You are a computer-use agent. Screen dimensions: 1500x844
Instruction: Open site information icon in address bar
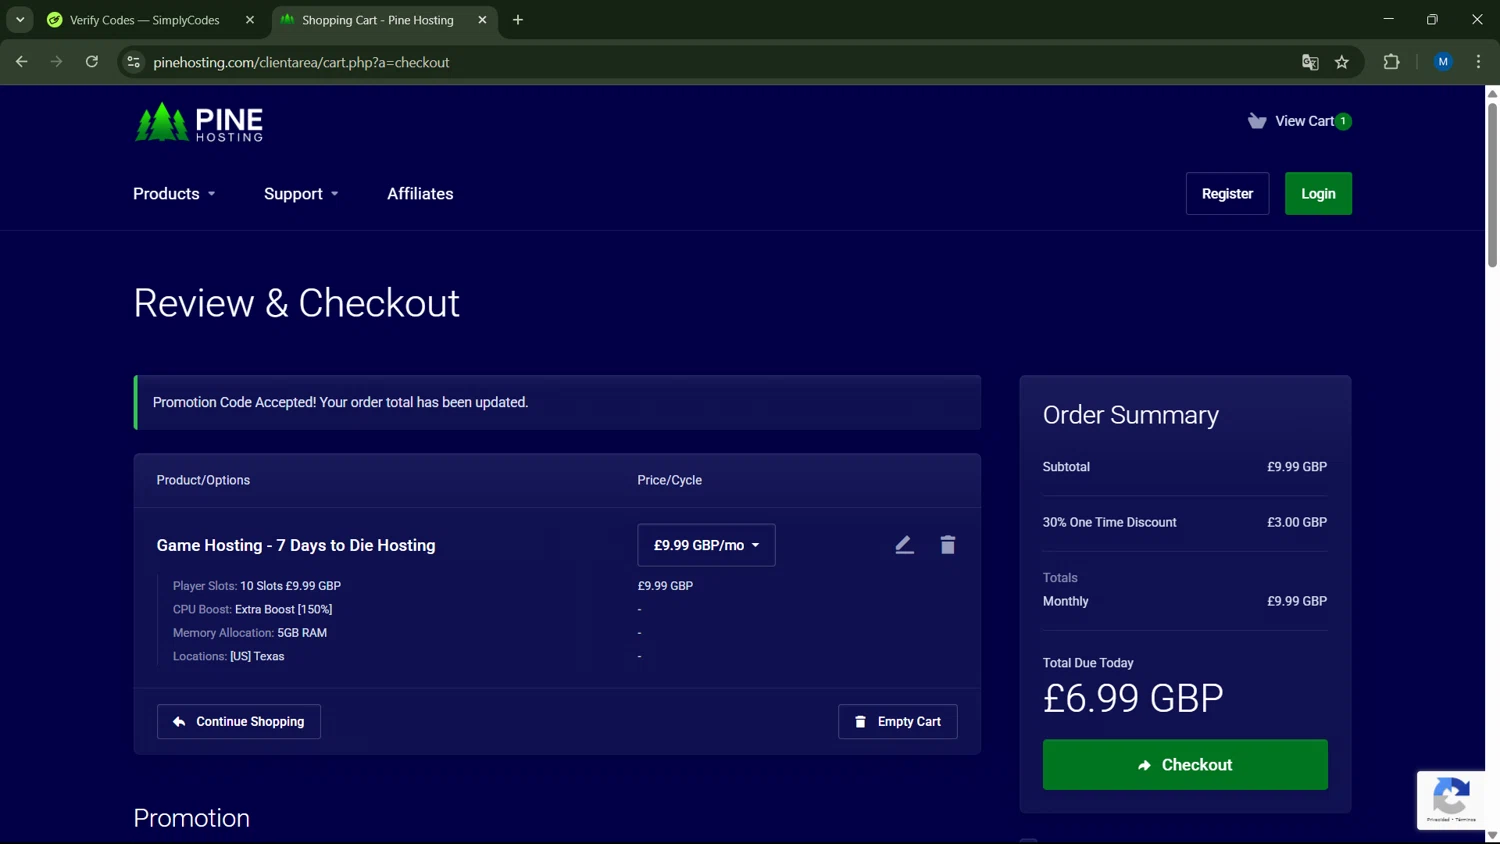[x=133, y=62]
